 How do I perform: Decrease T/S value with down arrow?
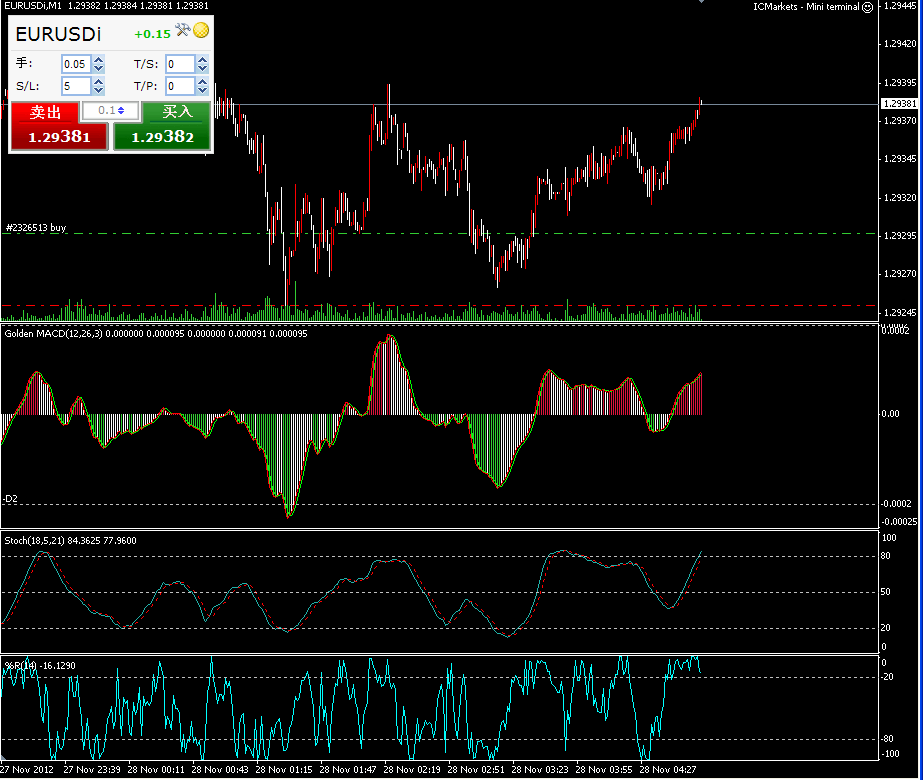(202, 68)
